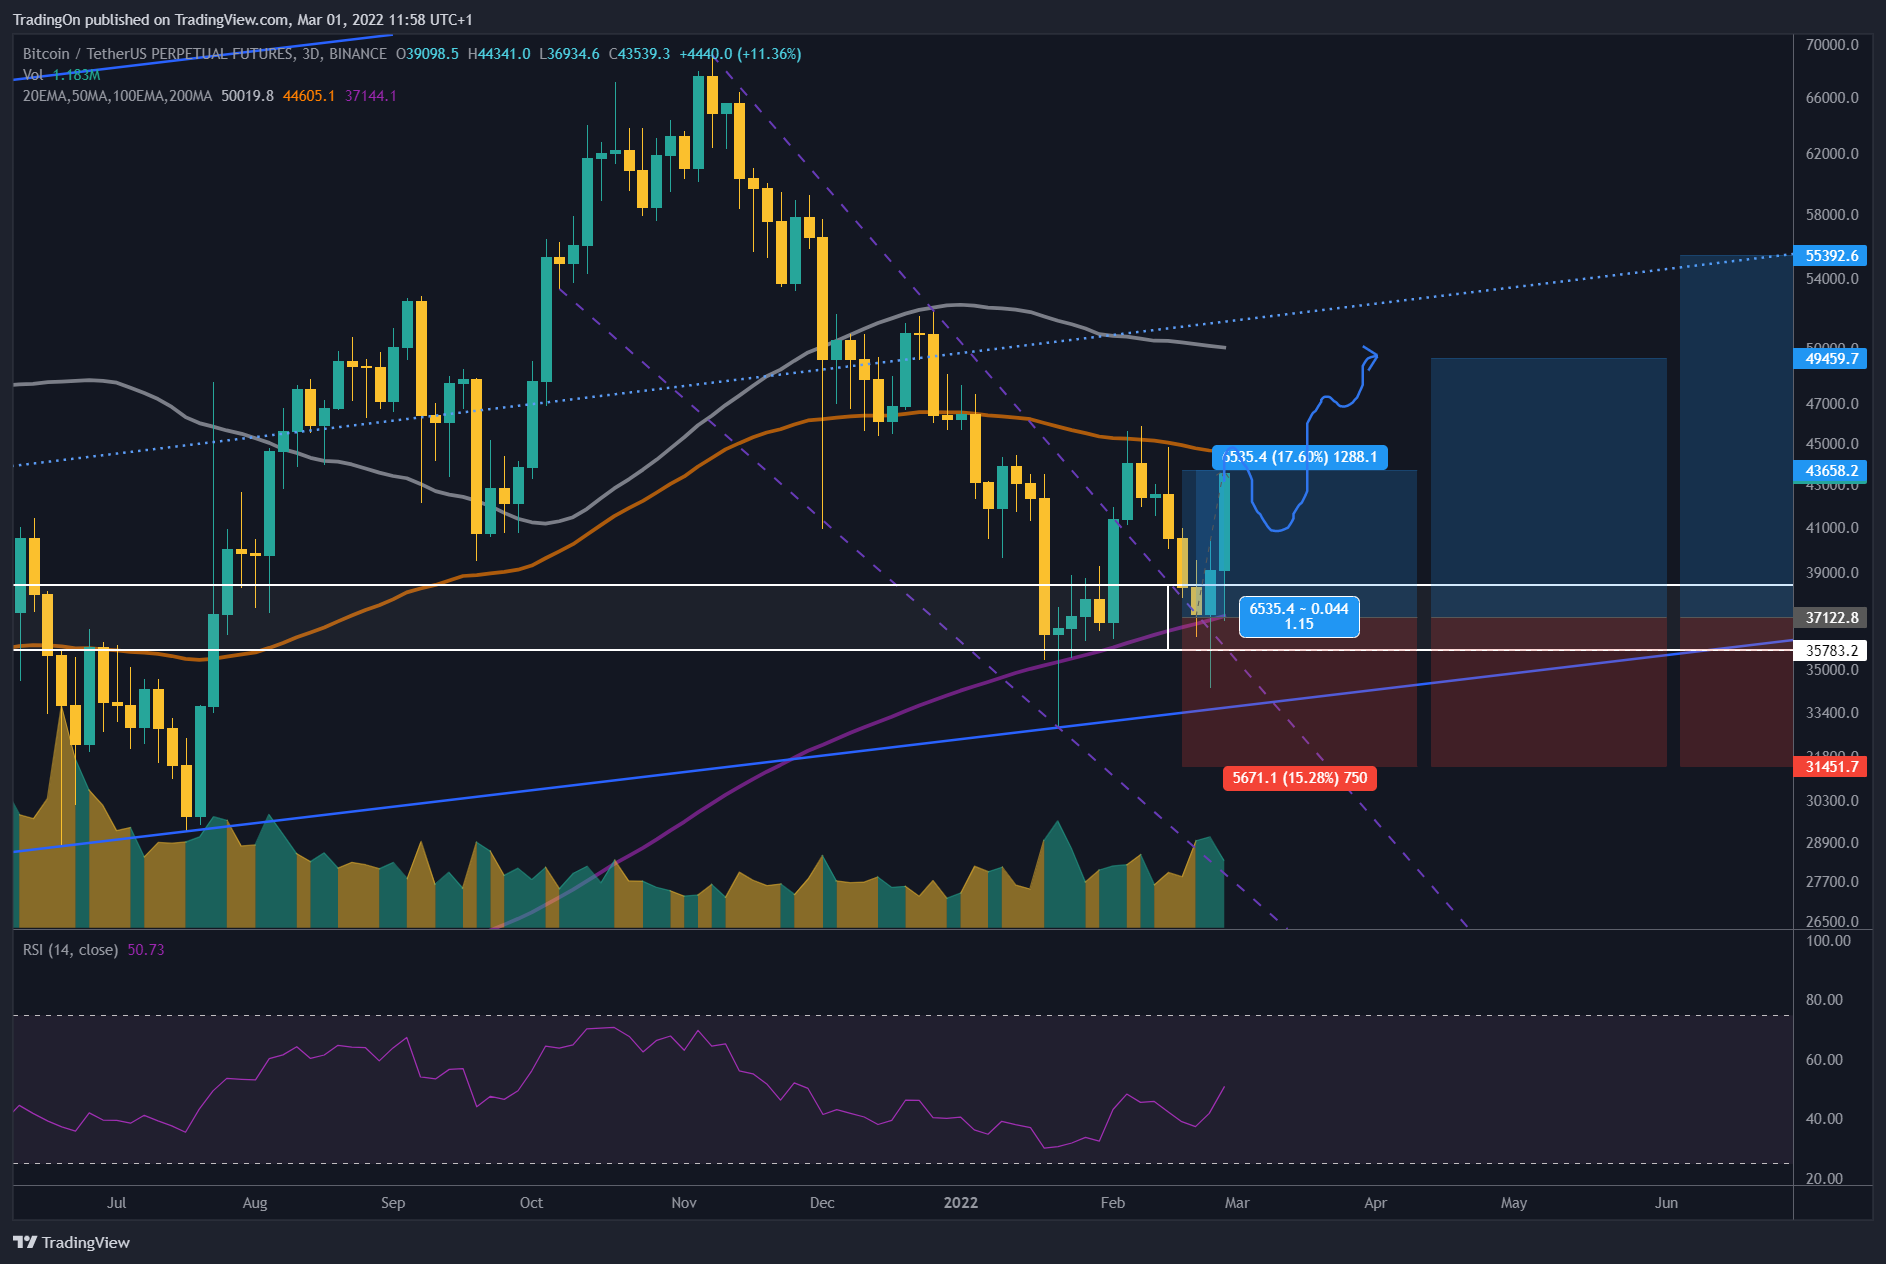1886x1264 pixels.
Task: Click the 49459.7 price label
Action: coord(1831,358)
